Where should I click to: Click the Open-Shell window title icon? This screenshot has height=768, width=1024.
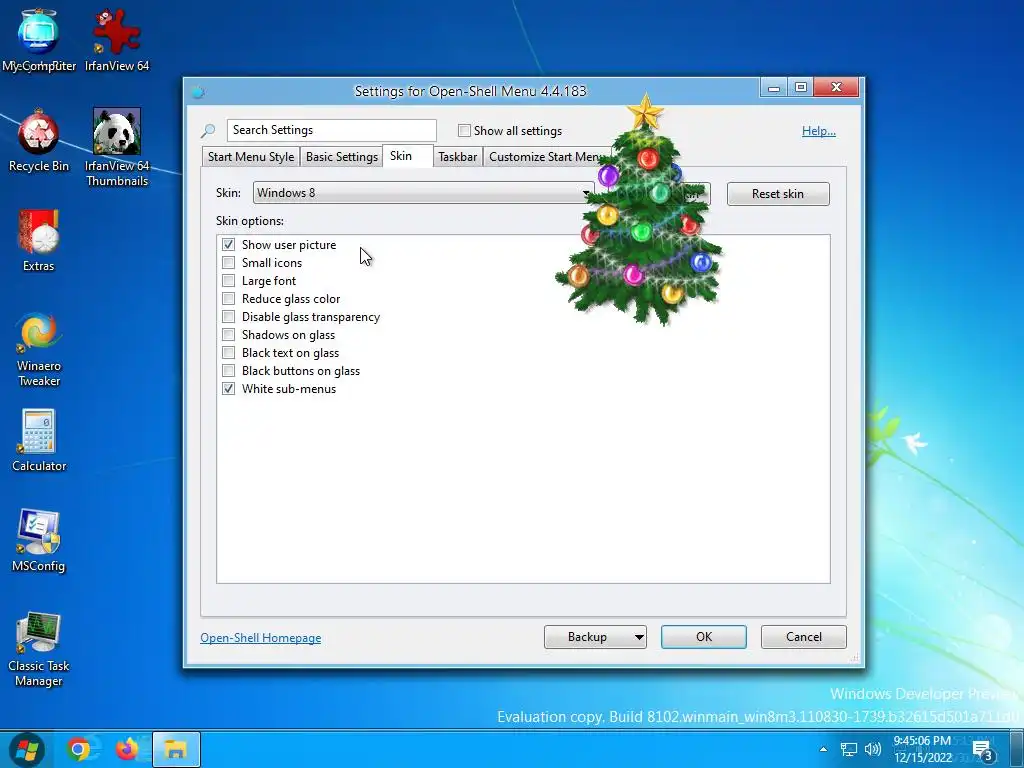(x=198, y=91)
